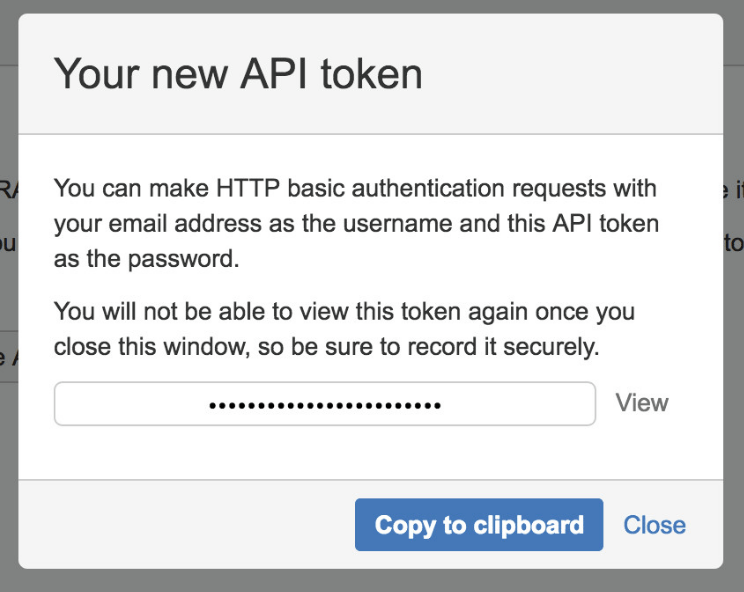Click the View link to reveal token
744x592 pixels.
(642, 403)
